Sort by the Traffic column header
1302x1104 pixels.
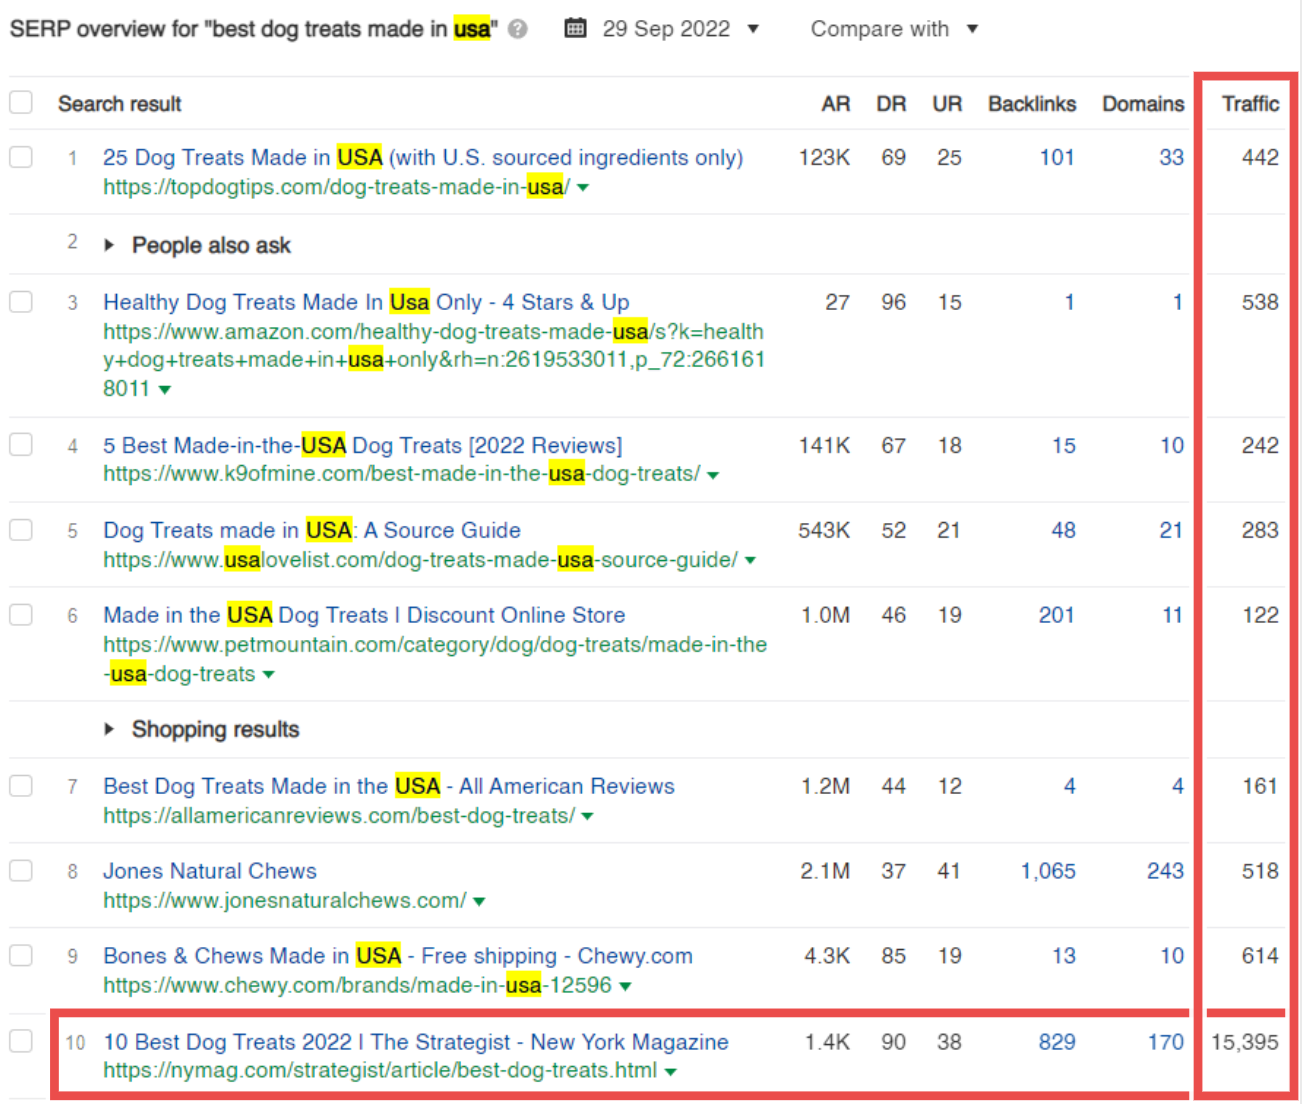(1250, 104)
